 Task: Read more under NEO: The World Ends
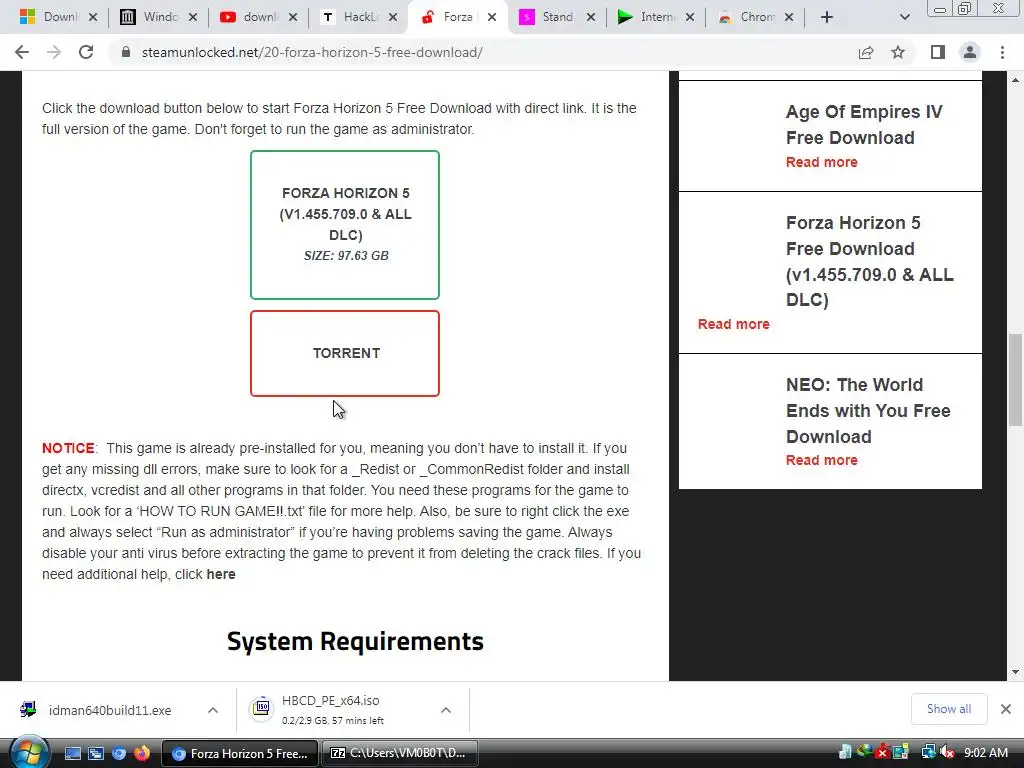tap(822, 460)
